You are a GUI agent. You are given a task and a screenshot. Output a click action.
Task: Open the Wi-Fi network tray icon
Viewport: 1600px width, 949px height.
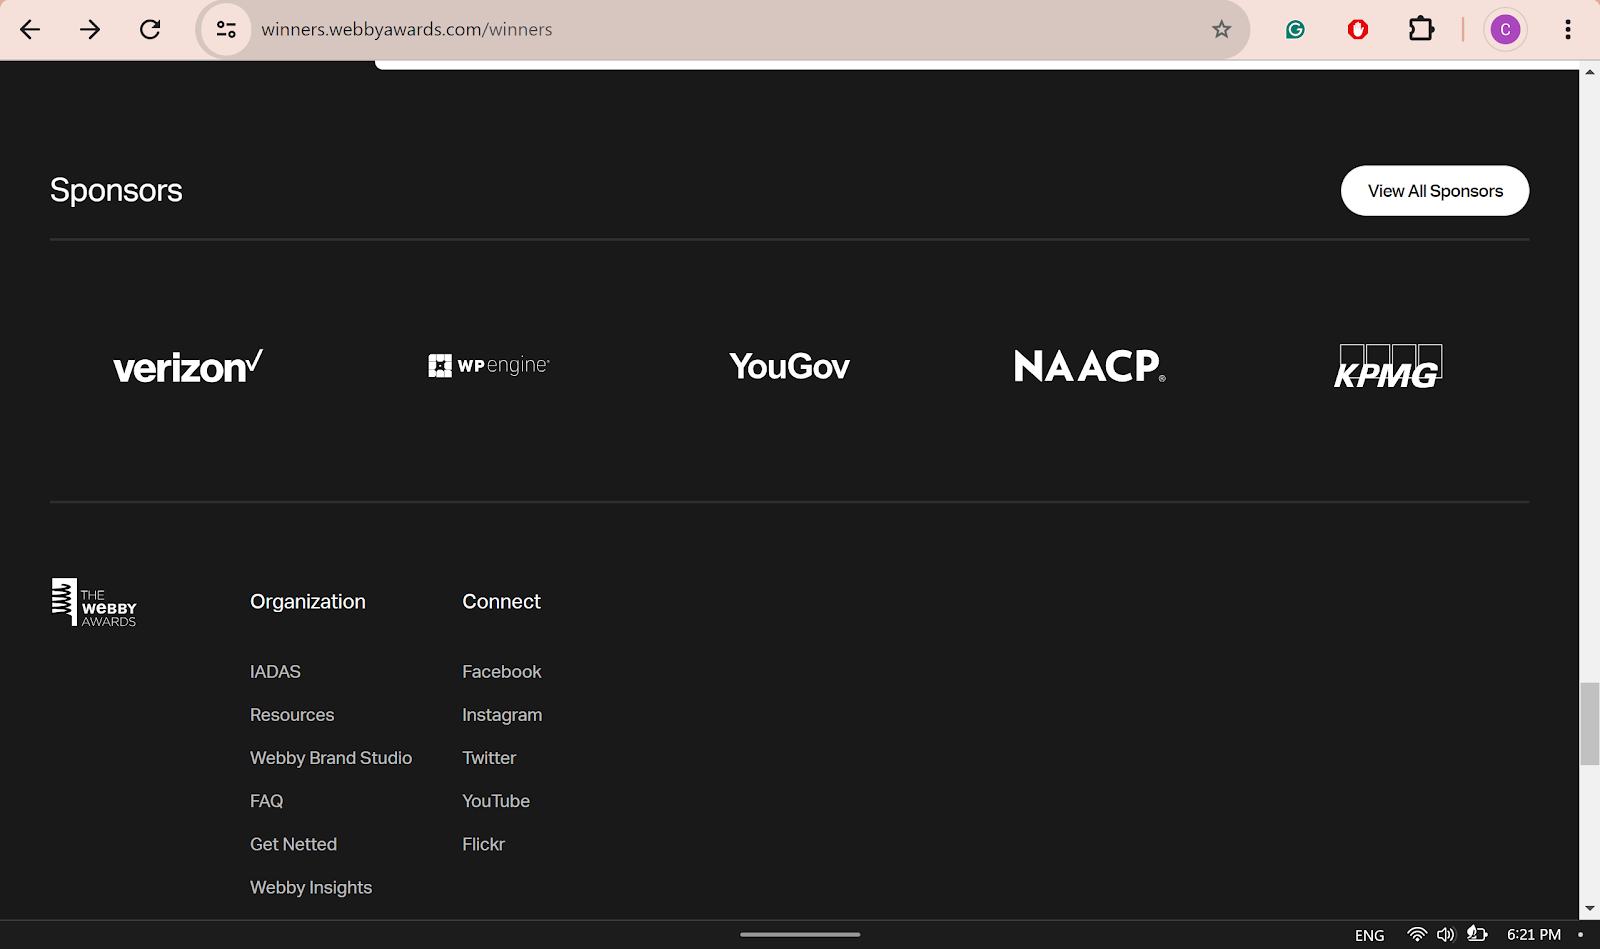point(1416,935)
